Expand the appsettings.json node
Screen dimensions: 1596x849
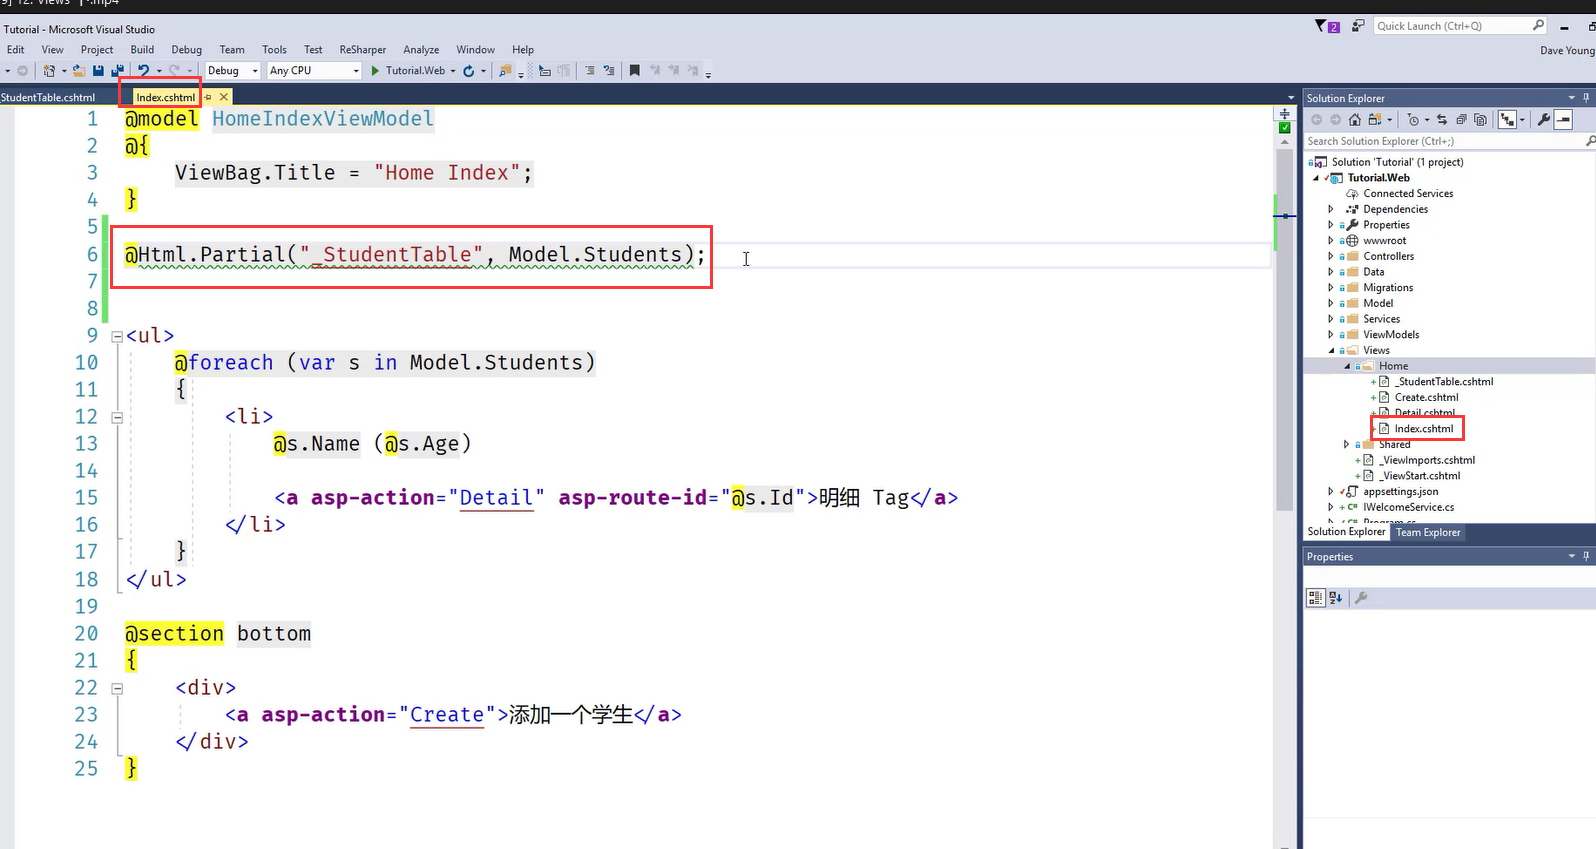pos(1330,491)
